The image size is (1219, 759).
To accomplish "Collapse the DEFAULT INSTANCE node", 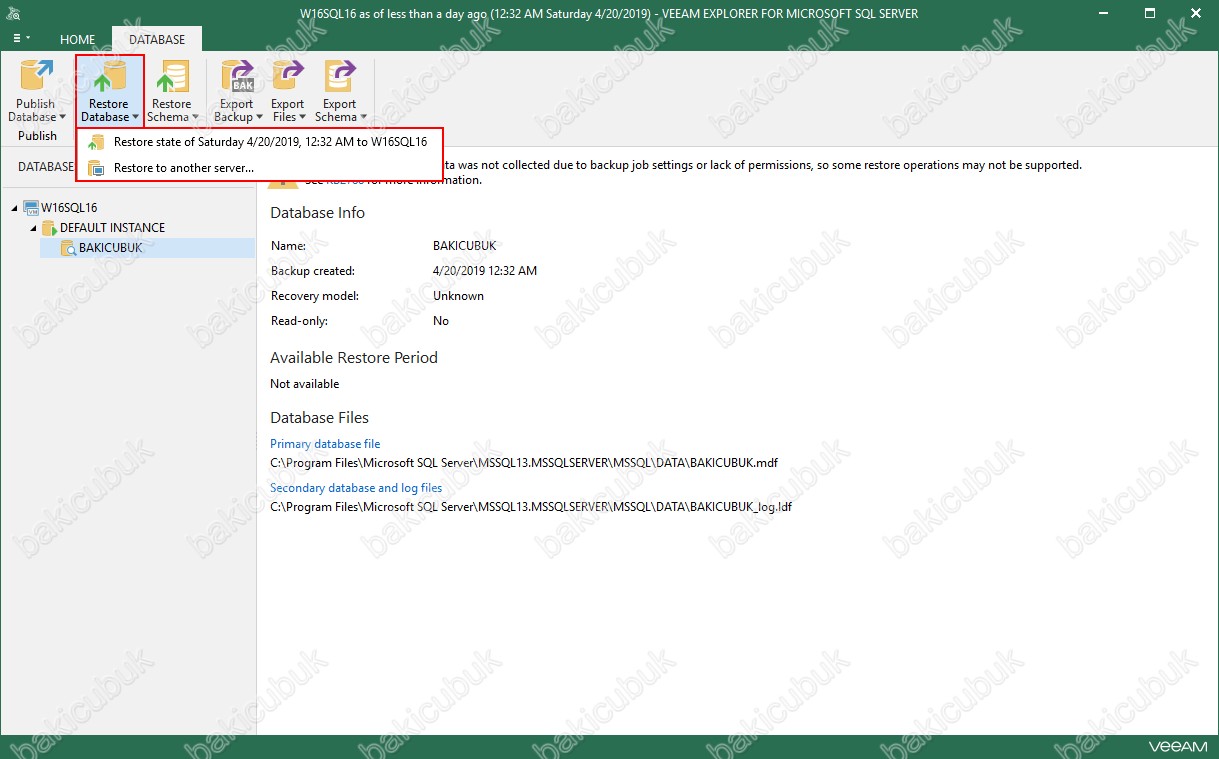I will tap(33, 228).
